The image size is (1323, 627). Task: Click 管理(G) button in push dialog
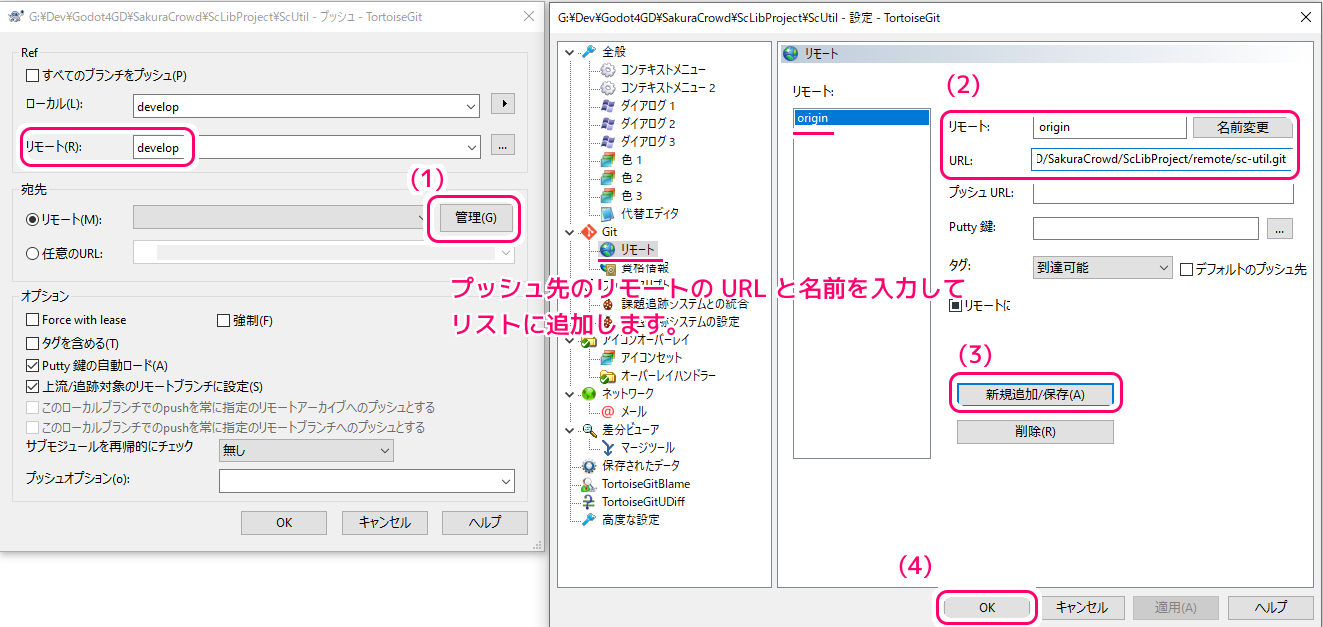point(475,218)
